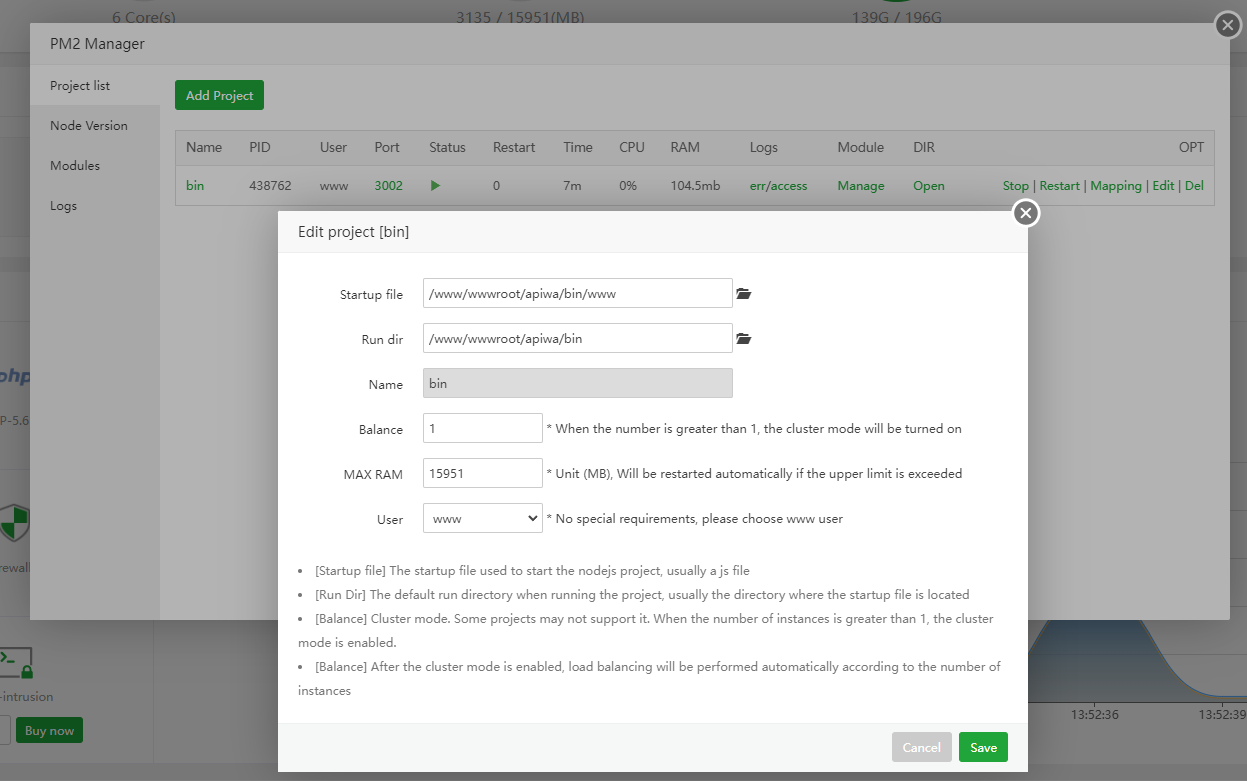This screenshot has width=1247, height=781.
Task: Select Logs in the PM2 sidebar
Action: pyautogui.click(x=63, y=206)
